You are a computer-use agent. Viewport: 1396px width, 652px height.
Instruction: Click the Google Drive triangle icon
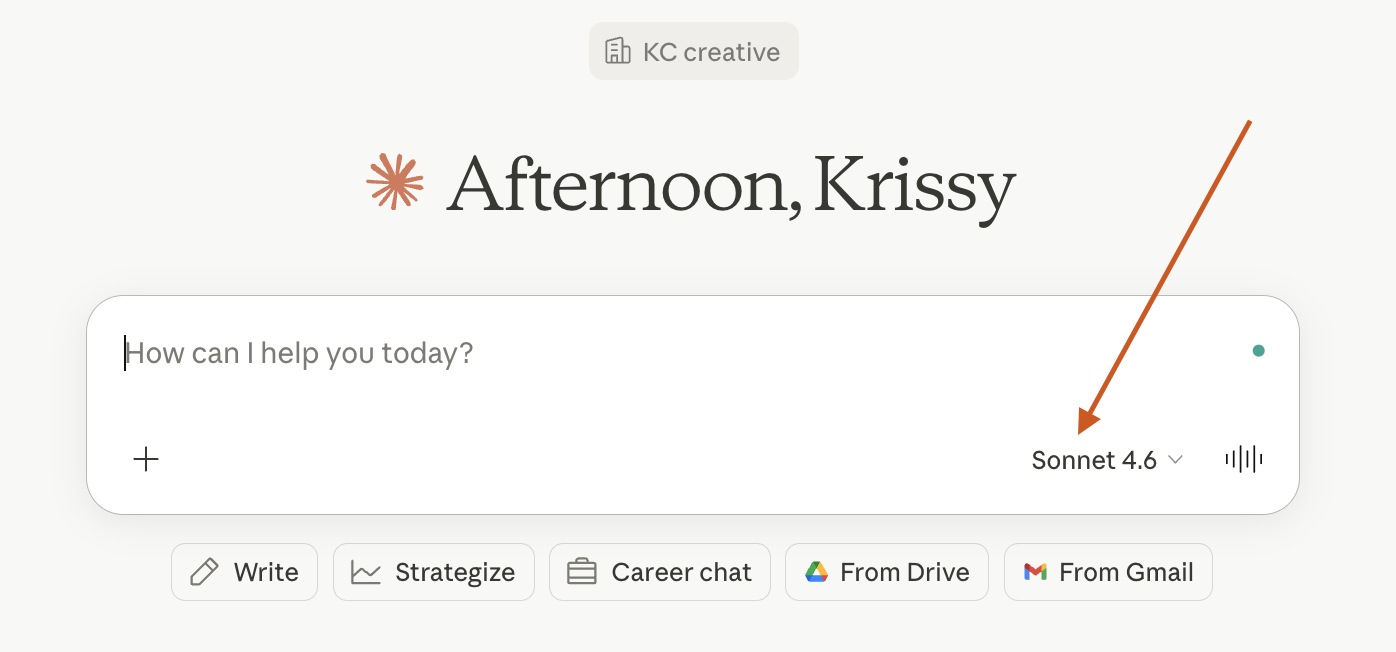pos(817,572)
